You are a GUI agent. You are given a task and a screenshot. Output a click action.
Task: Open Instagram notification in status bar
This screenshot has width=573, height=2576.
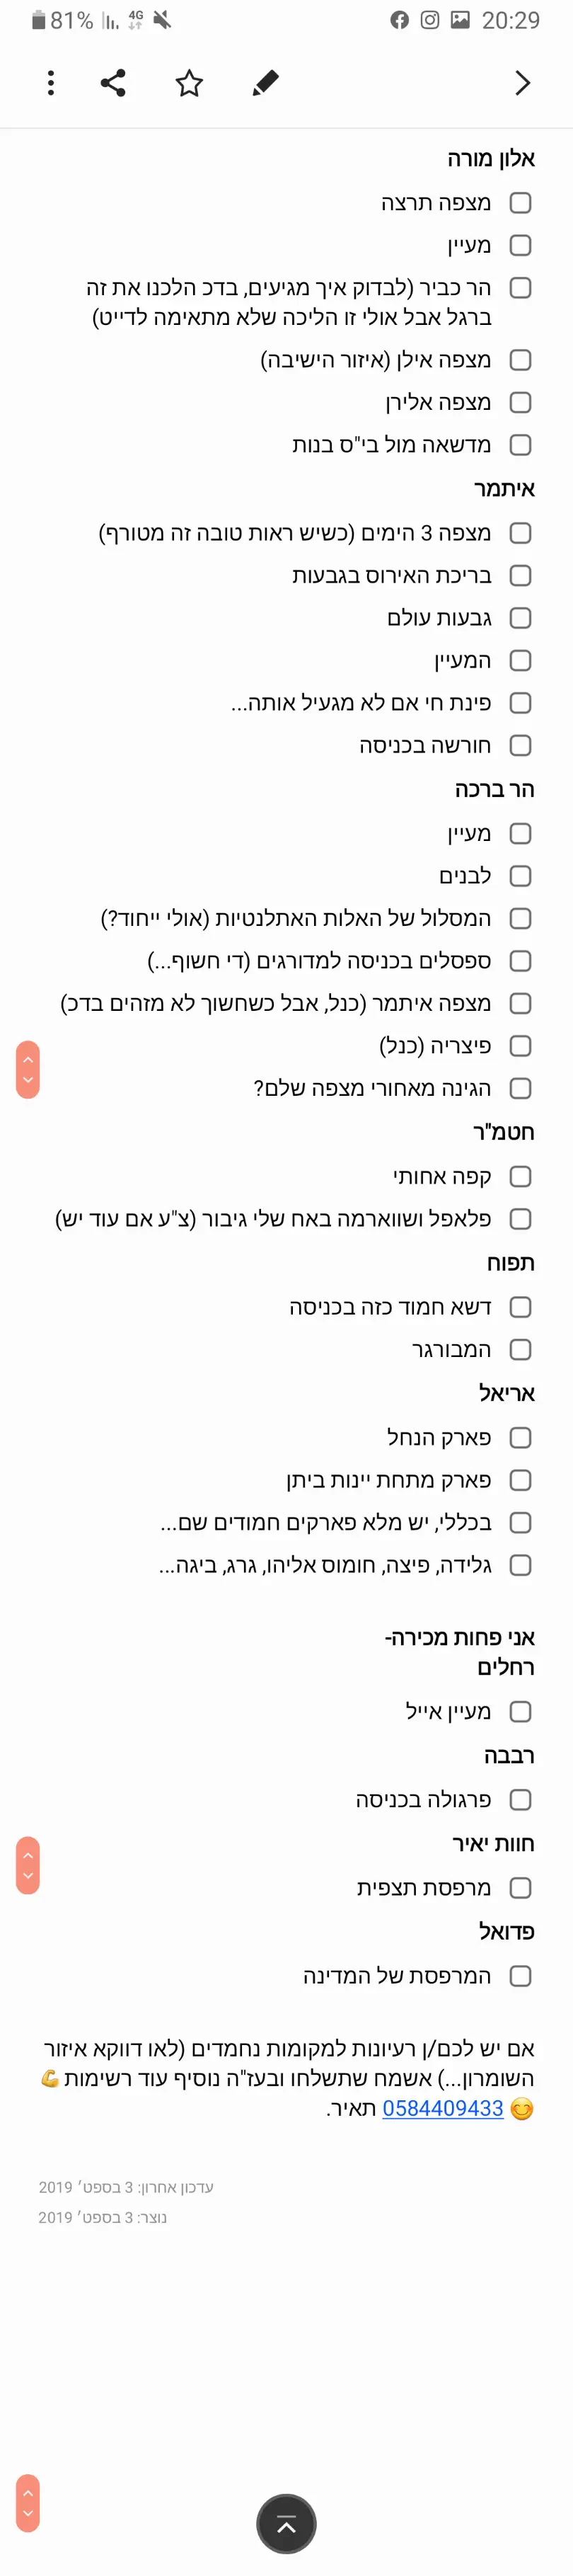click(x=430, y=20)
